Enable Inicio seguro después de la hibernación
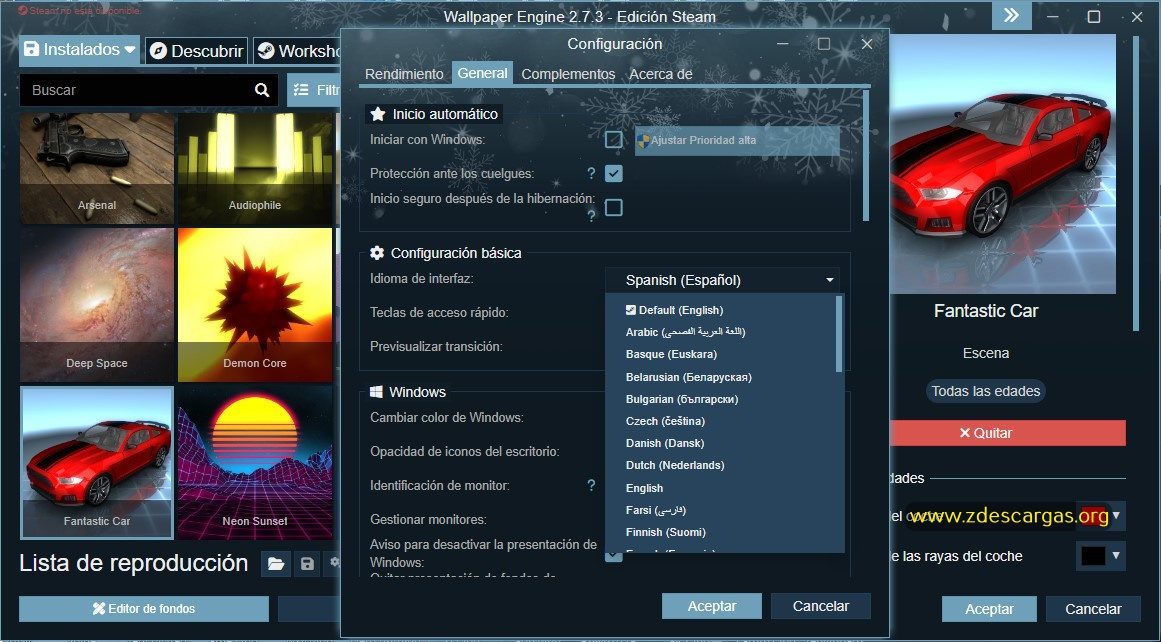The height and width of the screenshot is (642, 1161). (614, 207)
